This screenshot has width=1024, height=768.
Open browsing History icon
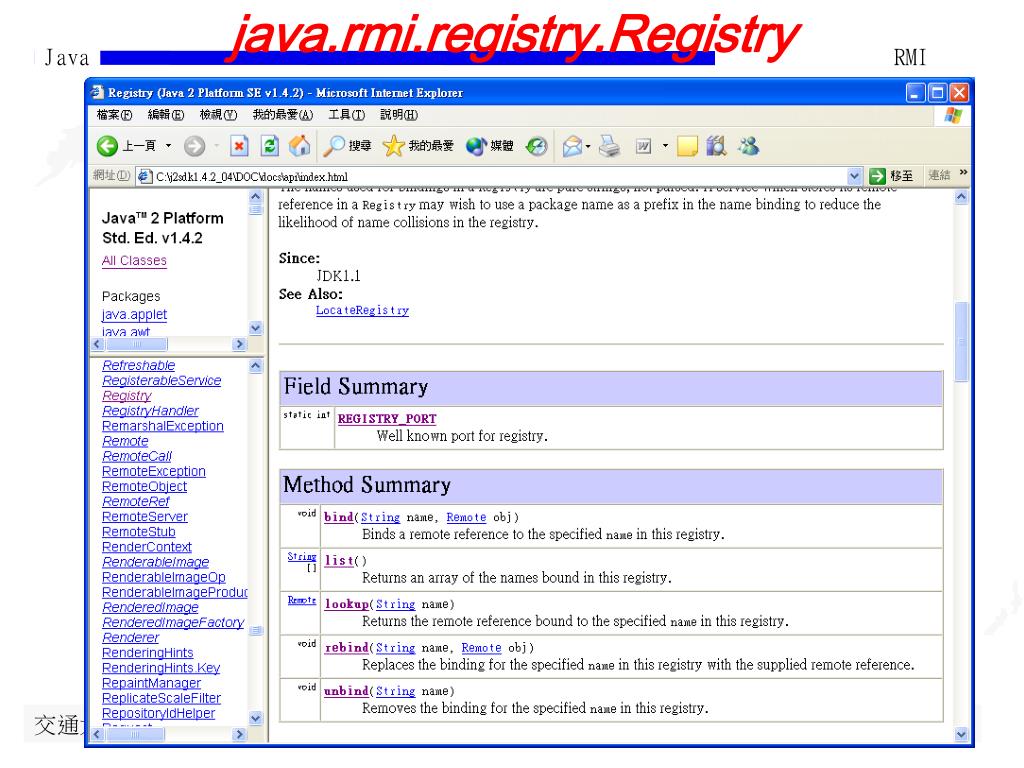pyautogui.click(x=536, y=146)
